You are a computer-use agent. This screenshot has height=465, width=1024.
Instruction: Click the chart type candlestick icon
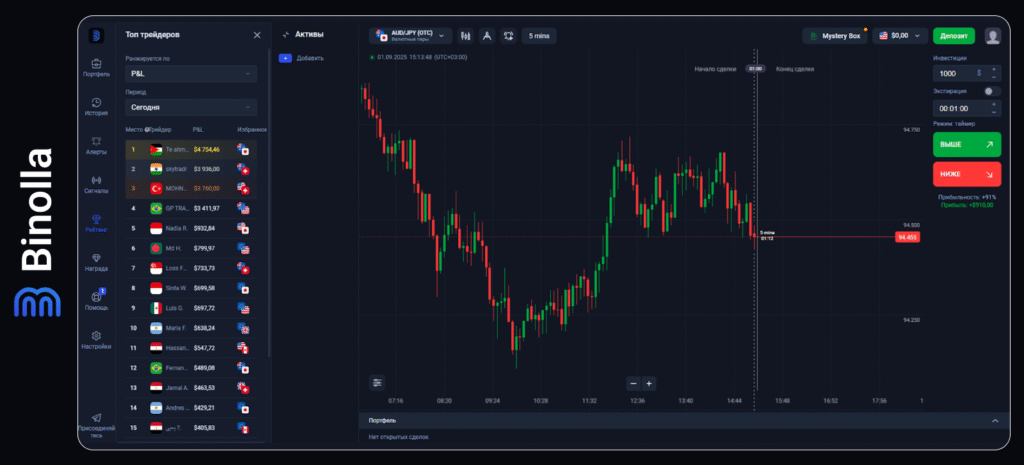pyautogui.click(x=465, y=36)
